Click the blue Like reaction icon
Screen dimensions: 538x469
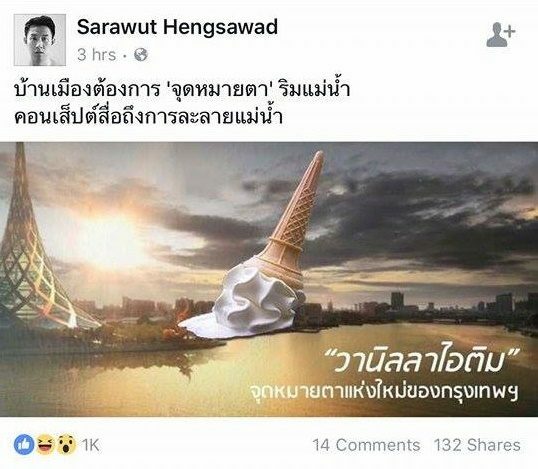coord(24,445)
